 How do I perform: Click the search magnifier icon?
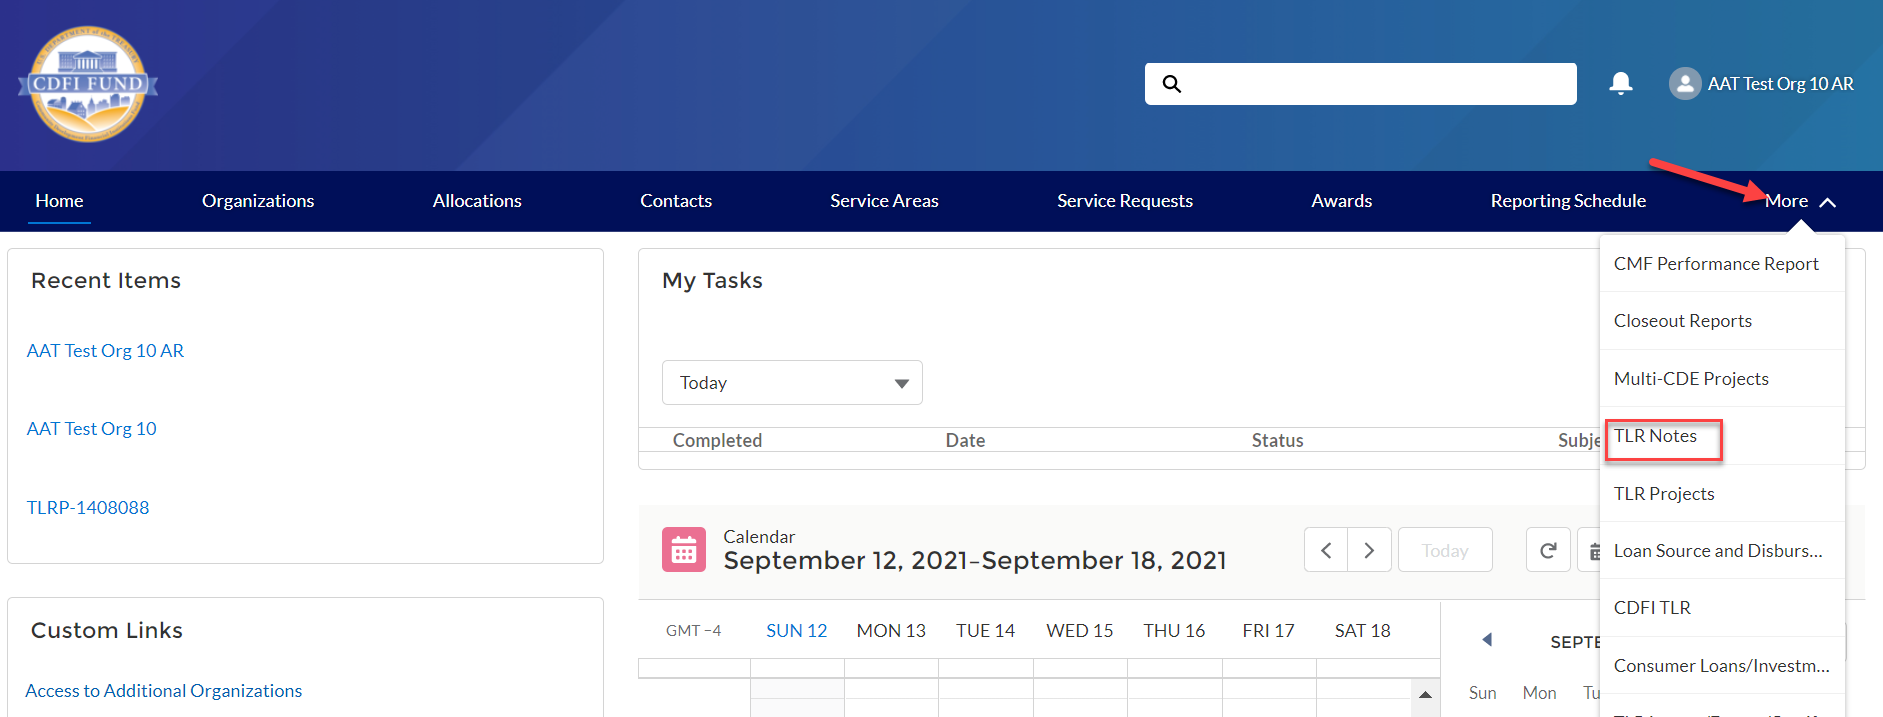(x=1172, y=84)
